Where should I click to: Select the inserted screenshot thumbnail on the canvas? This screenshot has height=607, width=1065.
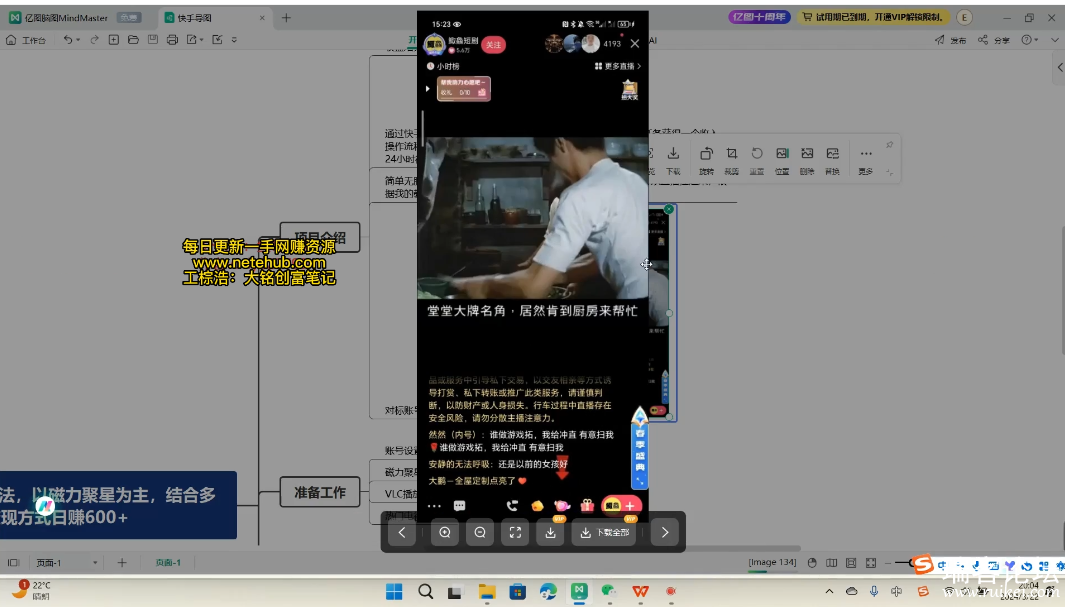coord(660,314)
